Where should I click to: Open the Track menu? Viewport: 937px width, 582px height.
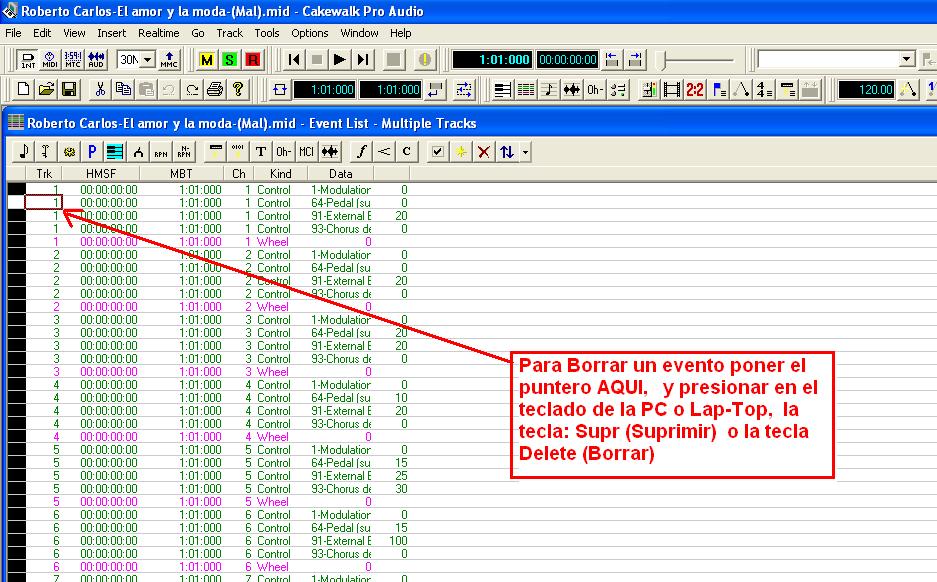pos(229,33)
